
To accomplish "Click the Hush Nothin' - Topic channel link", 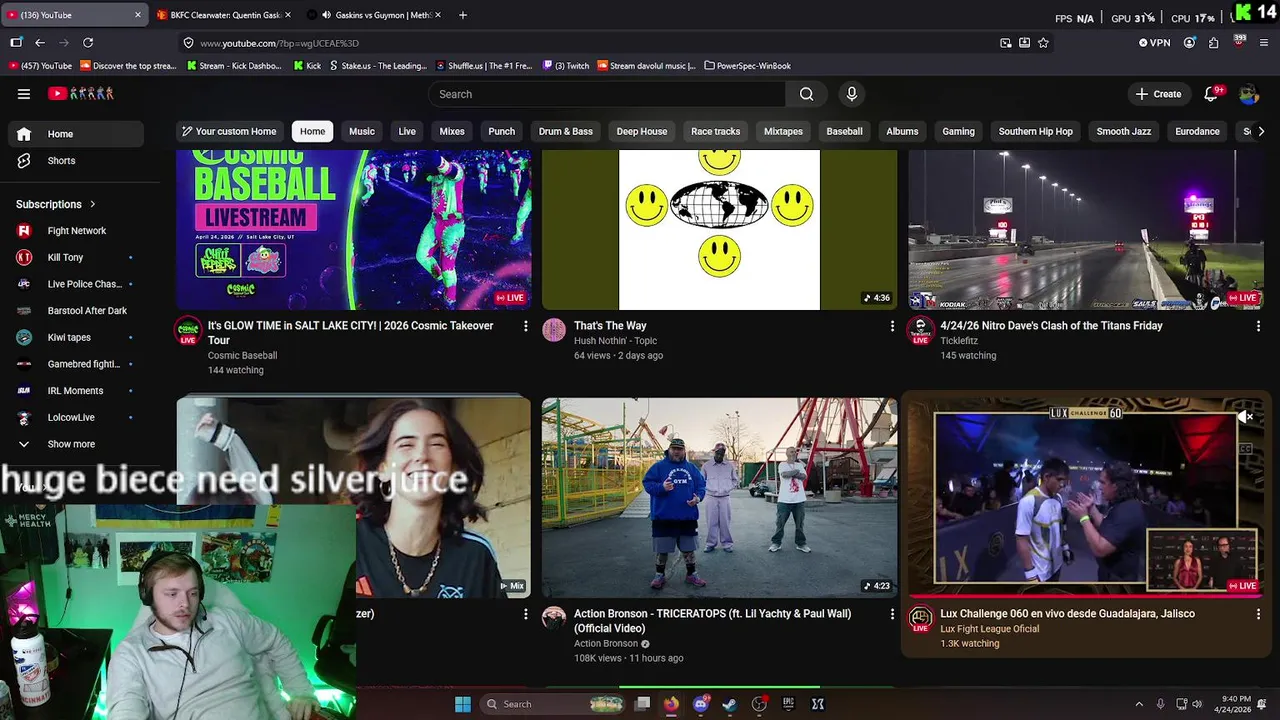I will [615, 341].
